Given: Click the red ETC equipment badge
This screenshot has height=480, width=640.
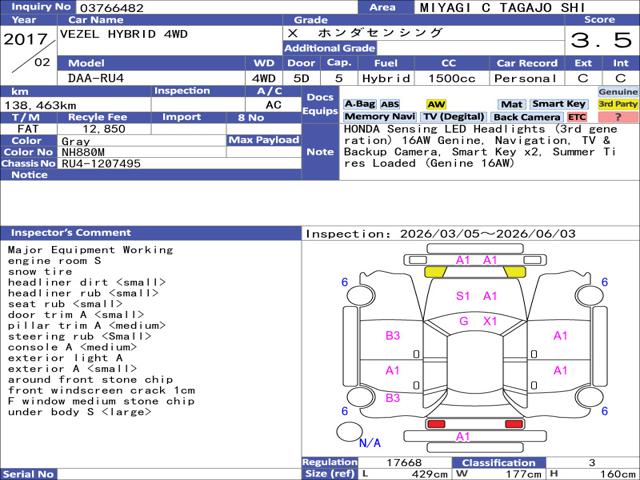Looking at the screenshot, I should (x=577, y=117).
